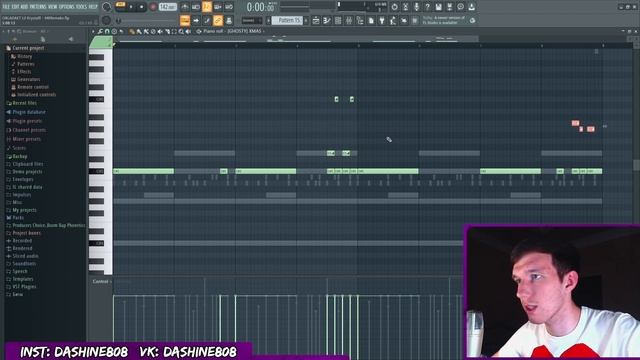Image resolution: width=640 pixels, height=360 pixels.
Task: Click the main pitch knob
Action: pyautogui.click(x=107, y=20)
